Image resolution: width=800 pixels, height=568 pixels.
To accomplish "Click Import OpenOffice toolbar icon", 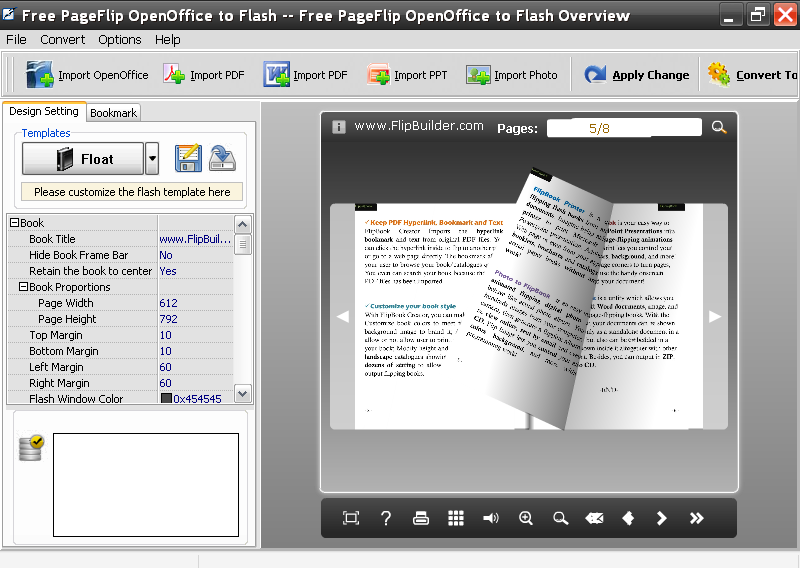I will pyautogui.click(x=40, y=75).
